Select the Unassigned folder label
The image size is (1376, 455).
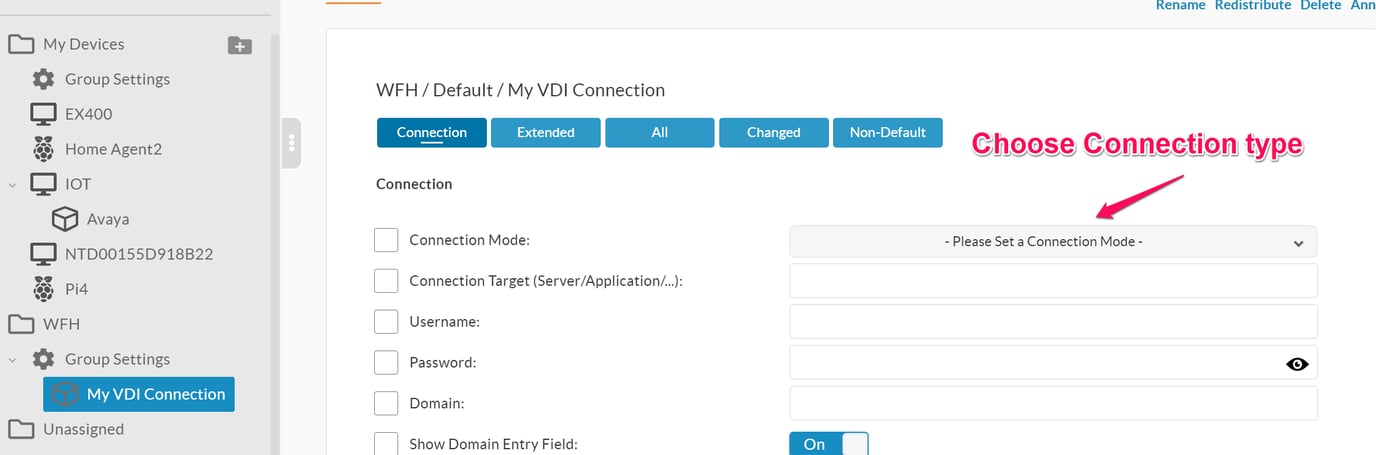click(x=84, y=429)
